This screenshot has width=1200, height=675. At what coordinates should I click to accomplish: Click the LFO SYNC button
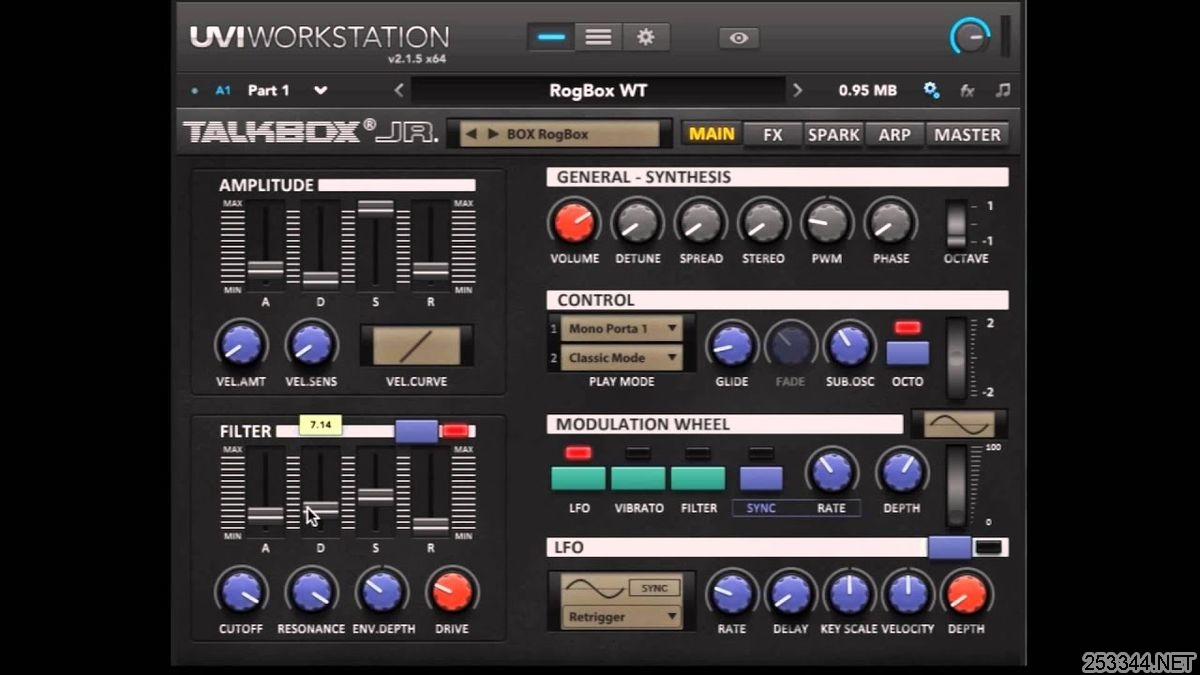[x=654, y=588]
